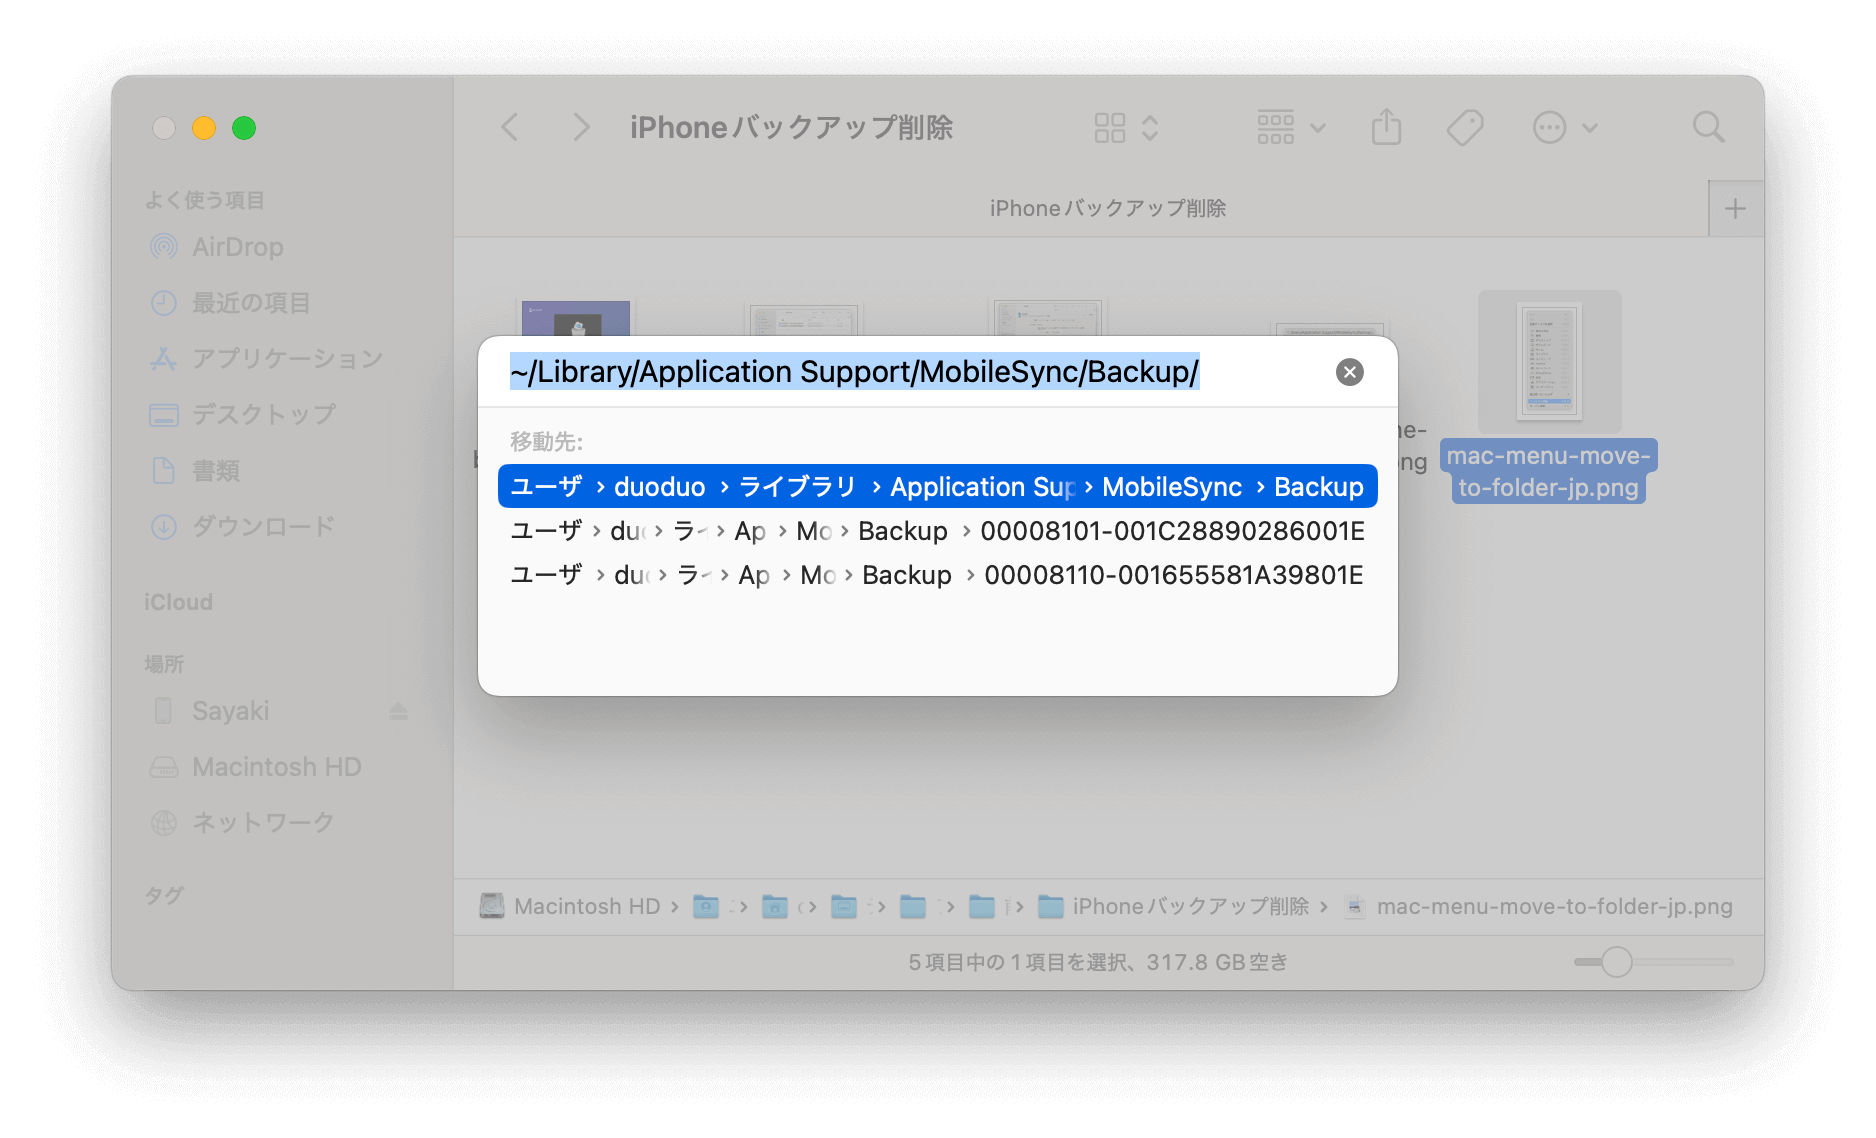Select suggestion 00008101-001C28890286001E
The height and width of the screenshot is (1138, 1876).
coord(937,531)
